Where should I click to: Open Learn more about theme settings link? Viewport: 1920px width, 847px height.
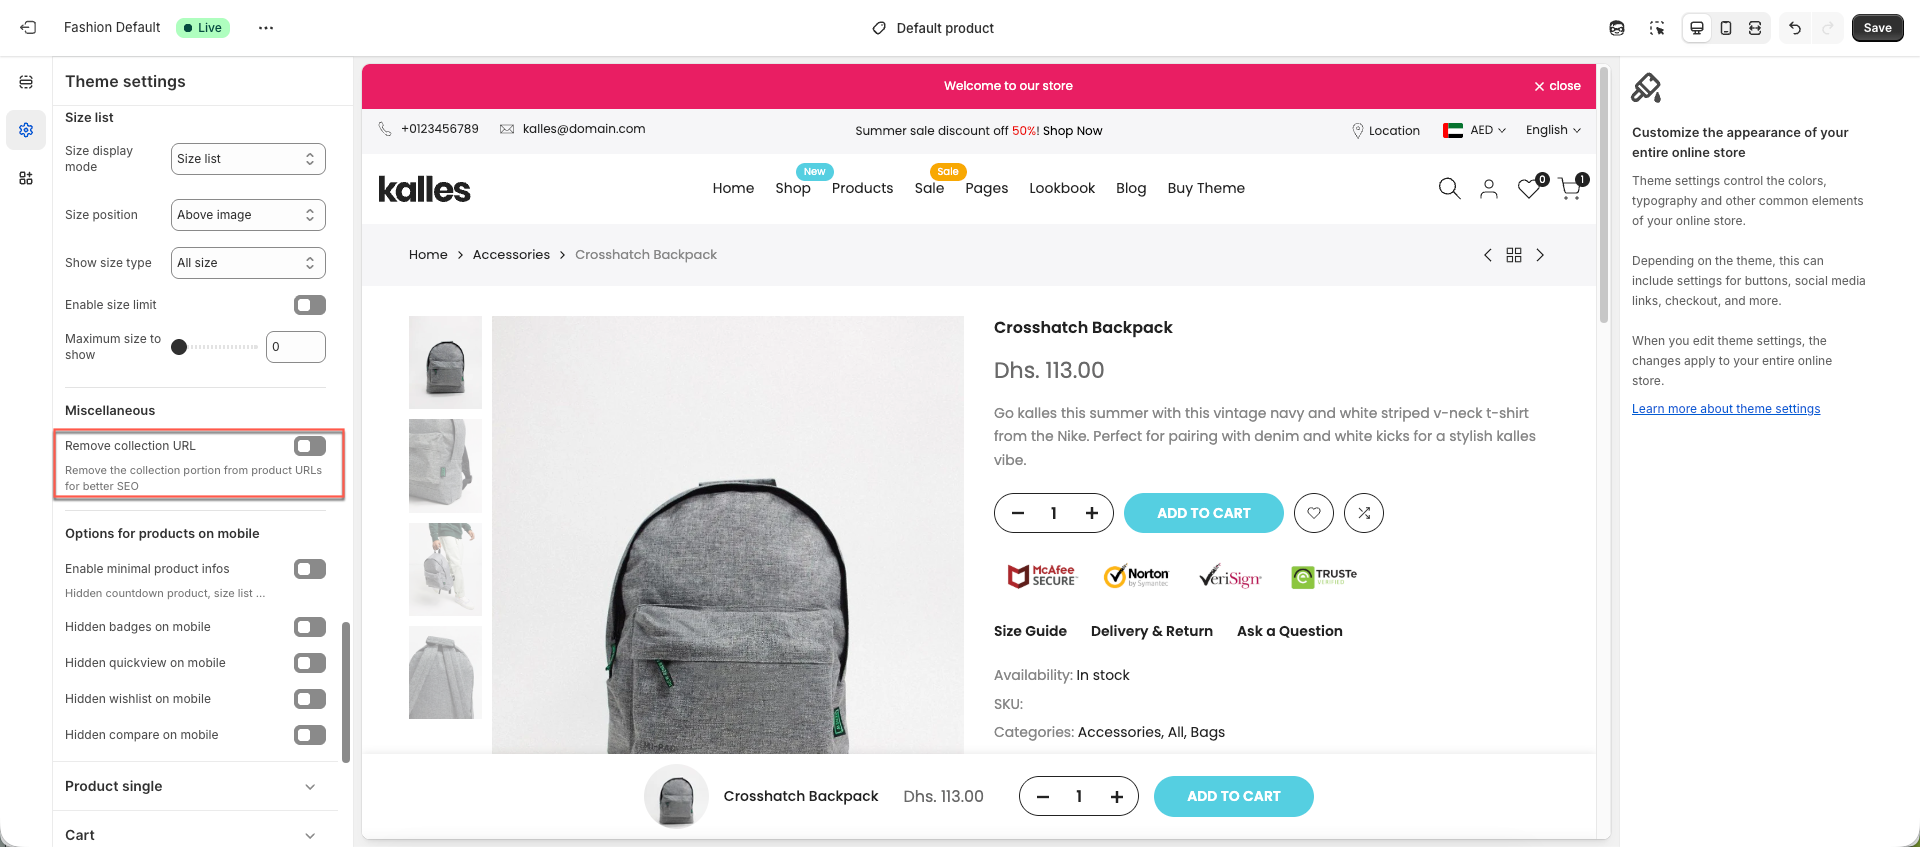point(1726,409)
